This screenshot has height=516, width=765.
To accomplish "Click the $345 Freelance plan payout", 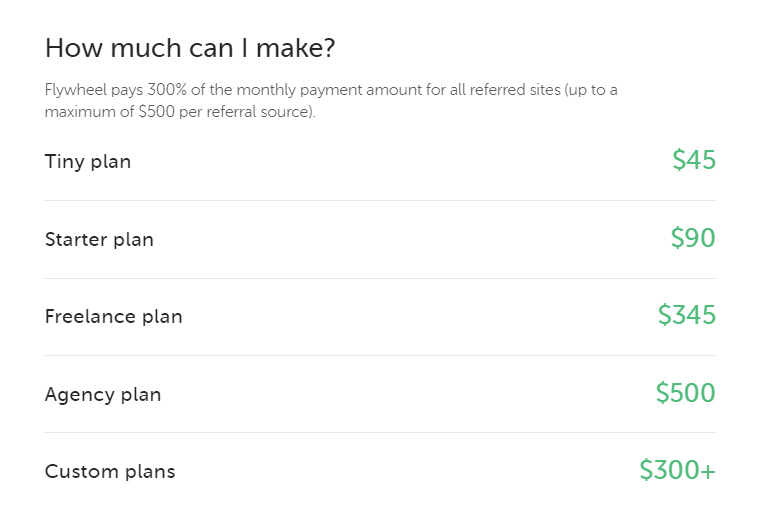I will click(x=686, y=315).
